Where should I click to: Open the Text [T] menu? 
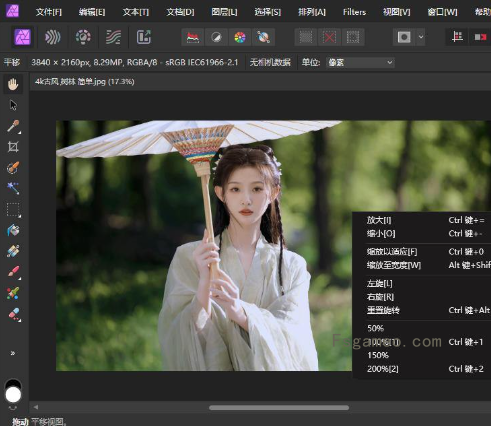[x=136, y=12]
